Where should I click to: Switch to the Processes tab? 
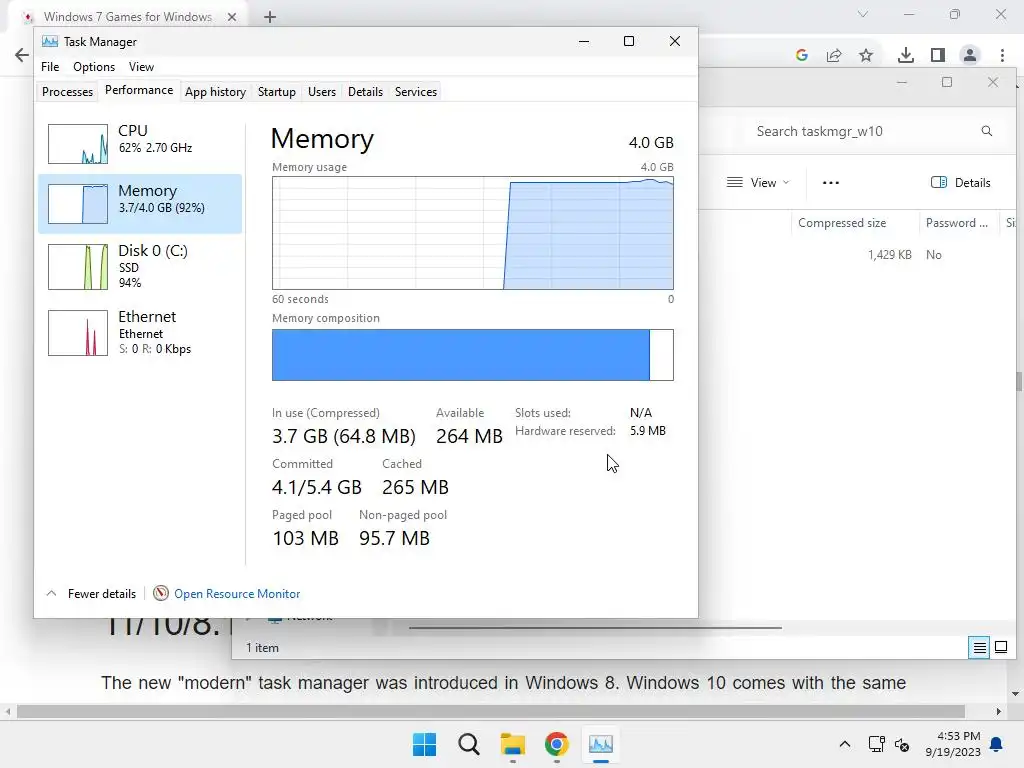point(67,91)
